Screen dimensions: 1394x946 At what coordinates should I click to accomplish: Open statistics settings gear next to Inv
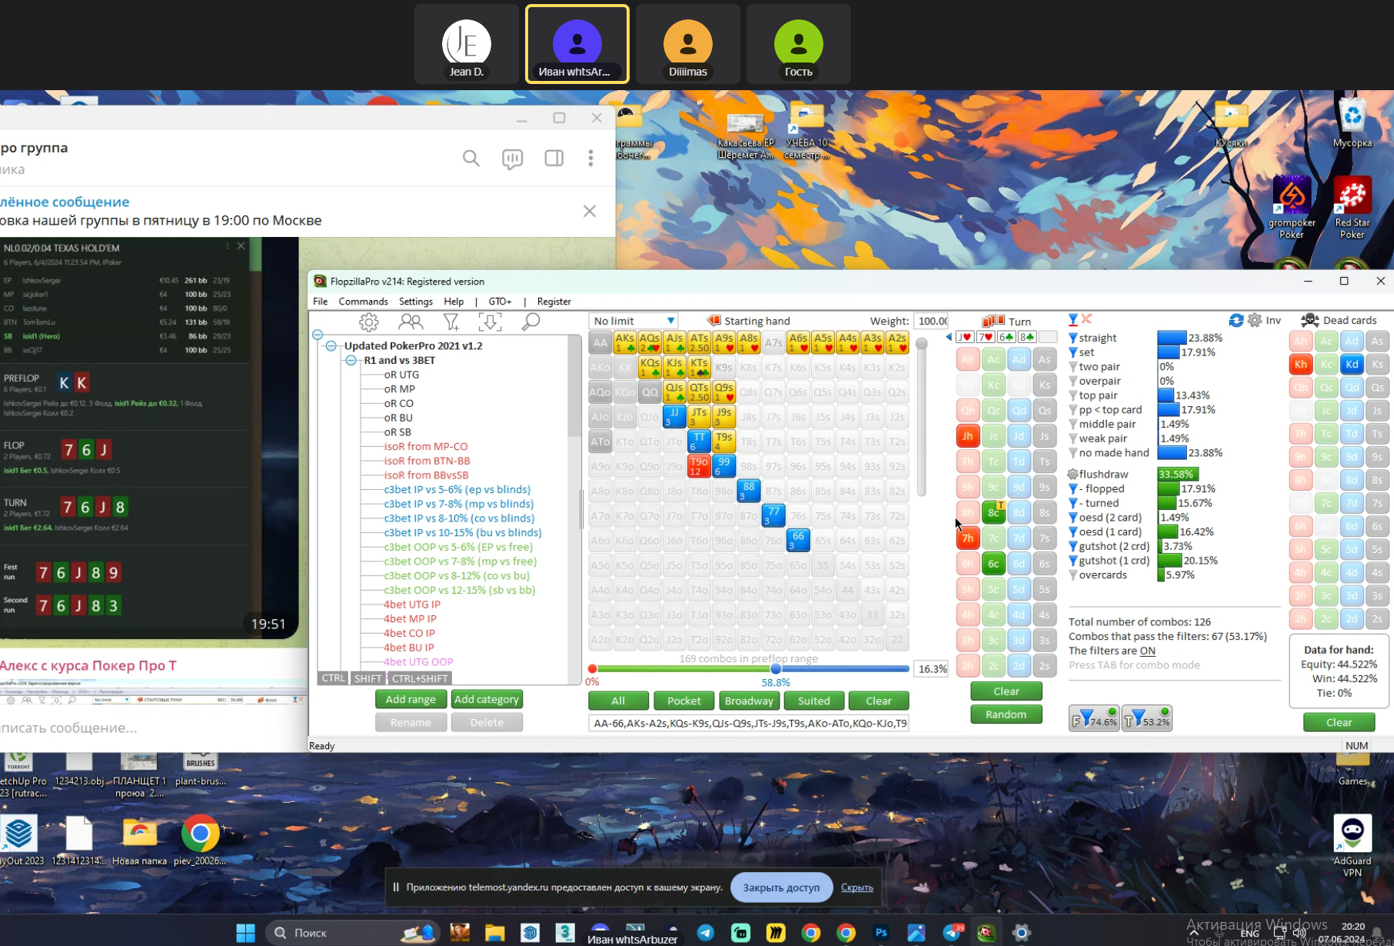[1255, 320]
